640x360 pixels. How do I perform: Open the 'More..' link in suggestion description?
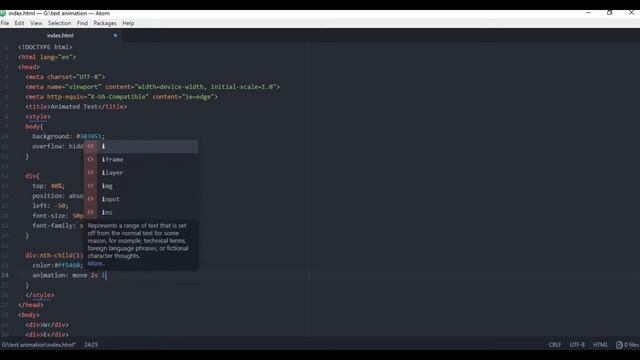tap(96, 263)
